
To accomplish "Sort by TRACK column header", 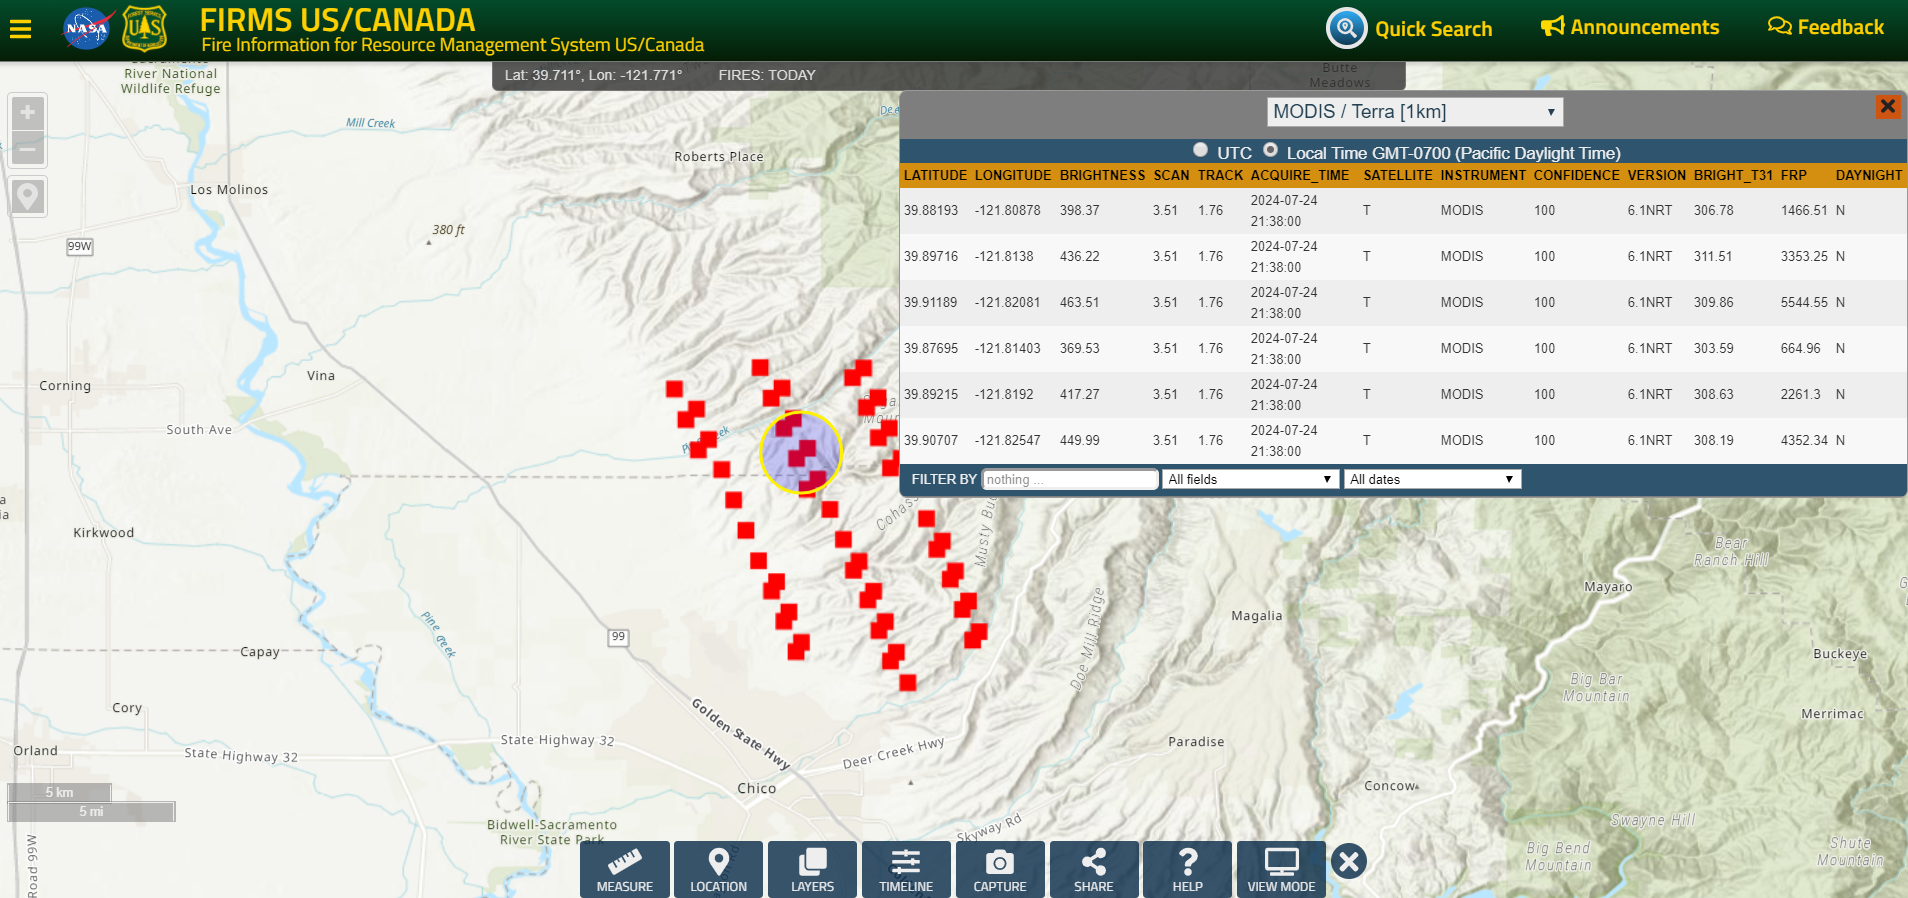I will pos(1220,175).
